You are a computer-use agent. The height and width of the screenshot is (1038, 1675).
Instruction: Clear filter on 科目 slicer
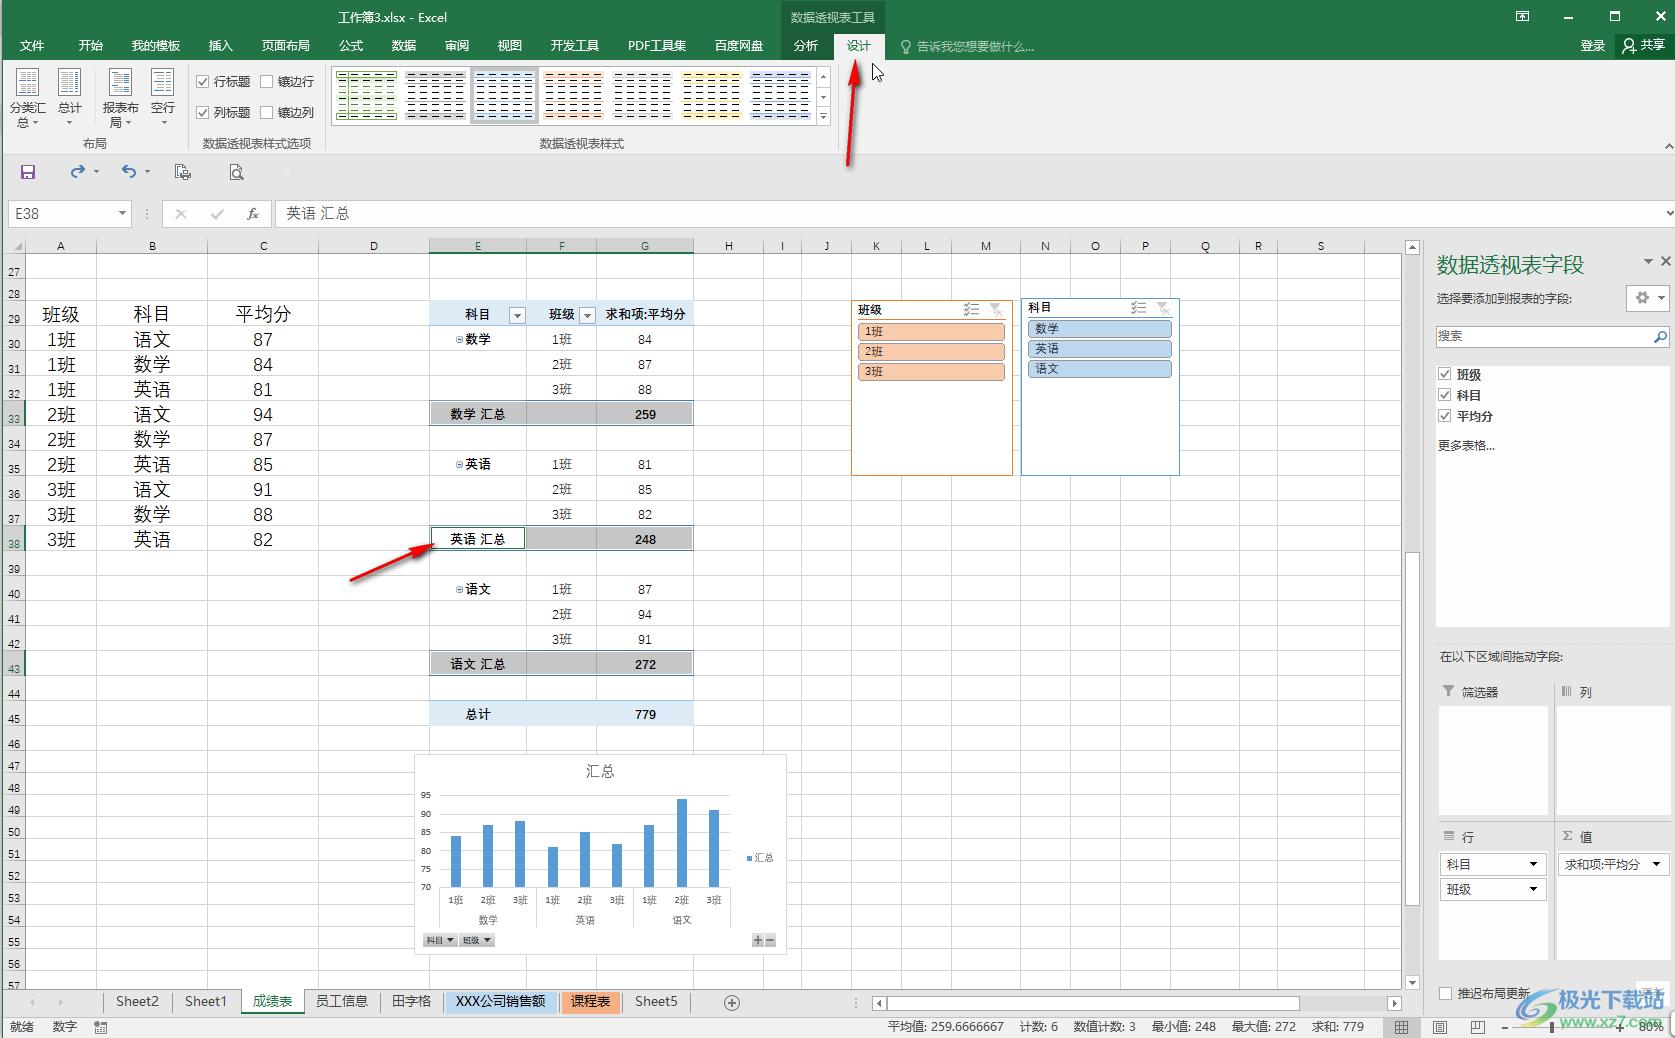coord(1163,308)
